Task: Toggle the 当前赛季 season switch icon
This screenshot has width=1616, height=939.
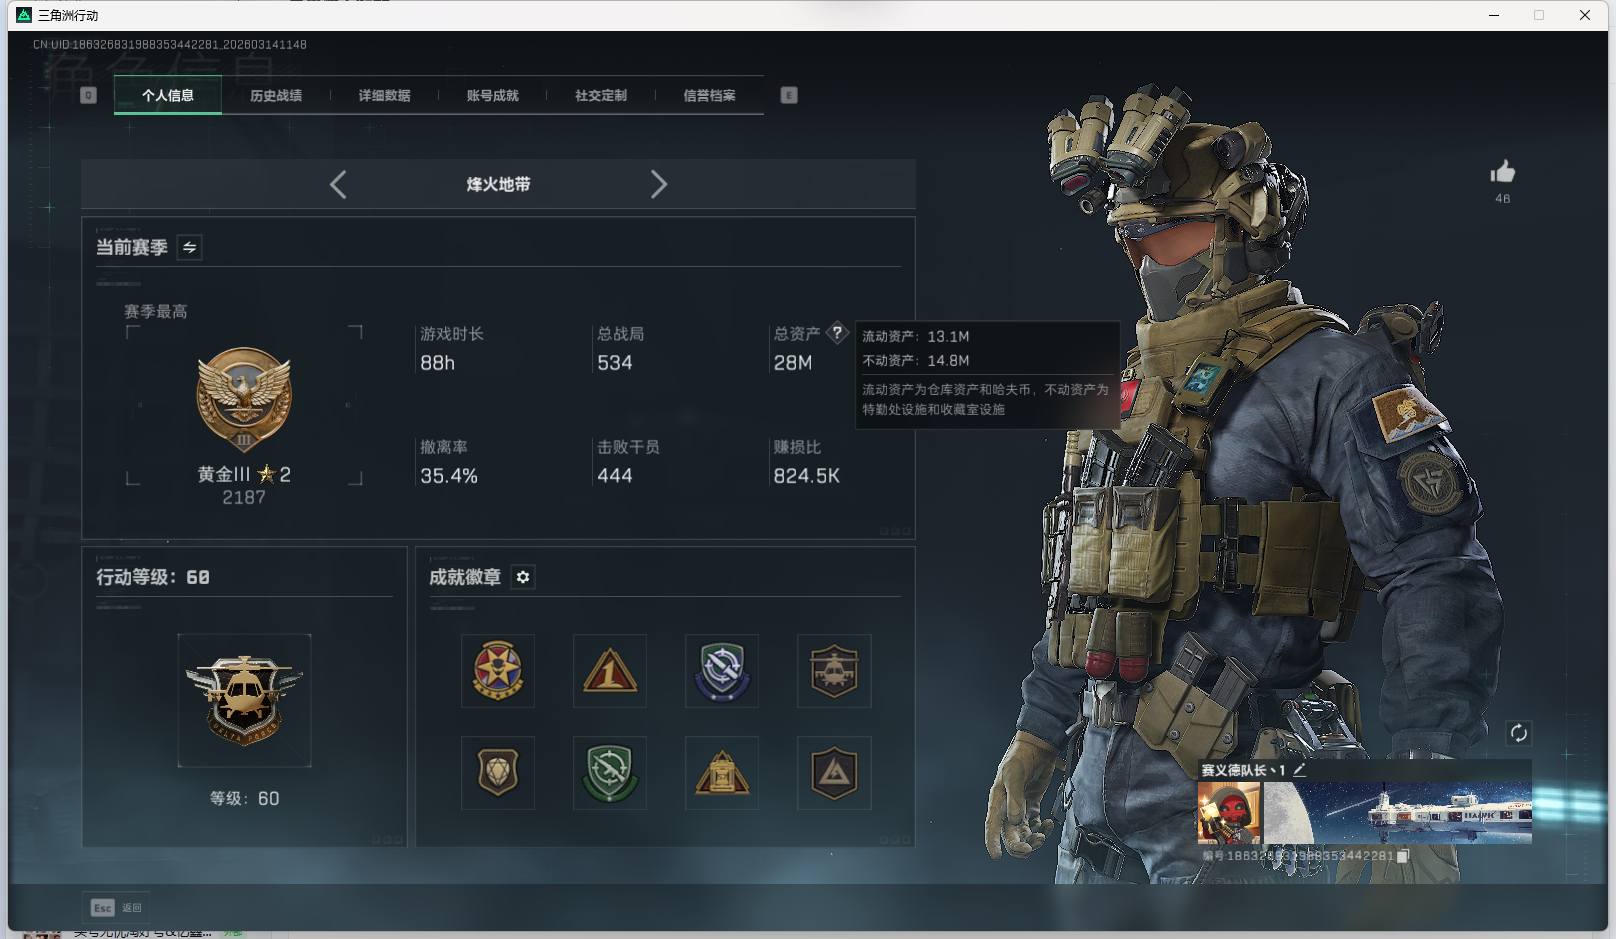Action: pyautogui.click(x=189, y=247)
